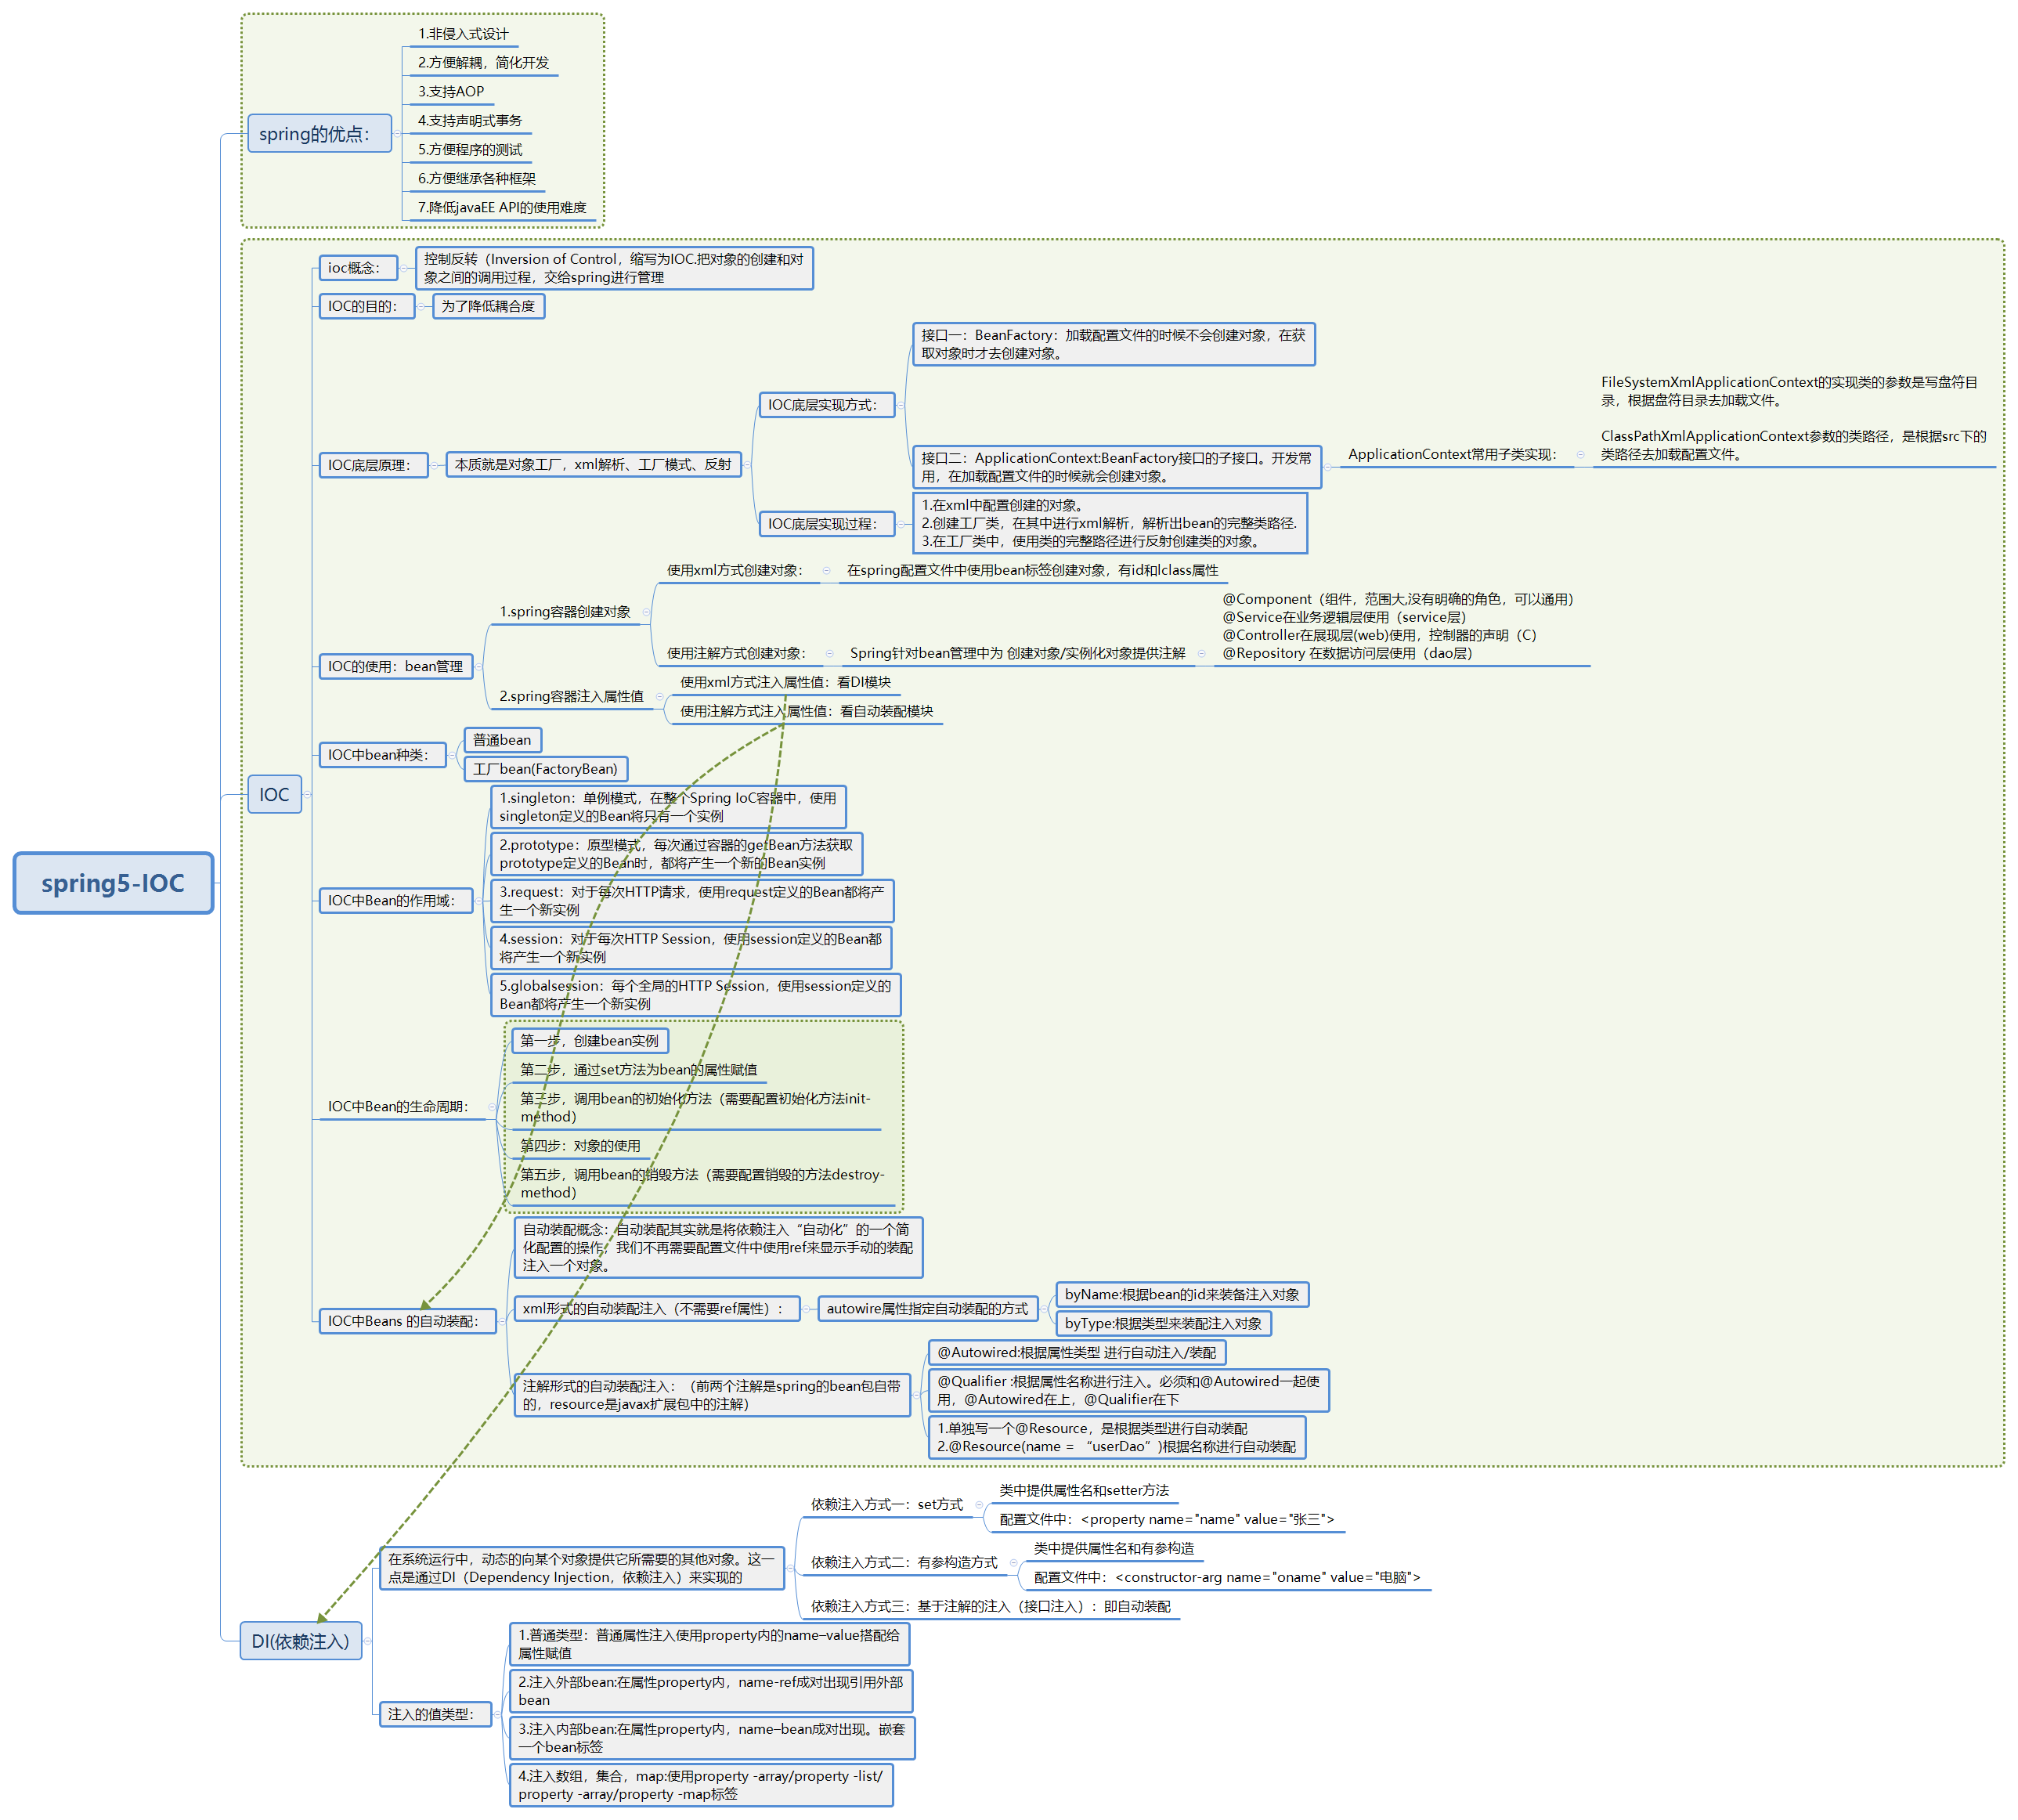The image size is (2018, 1820).
Task: Collapse toggle after ApplicationContext常用子类实现
Action: click(x=1580, y=455)
